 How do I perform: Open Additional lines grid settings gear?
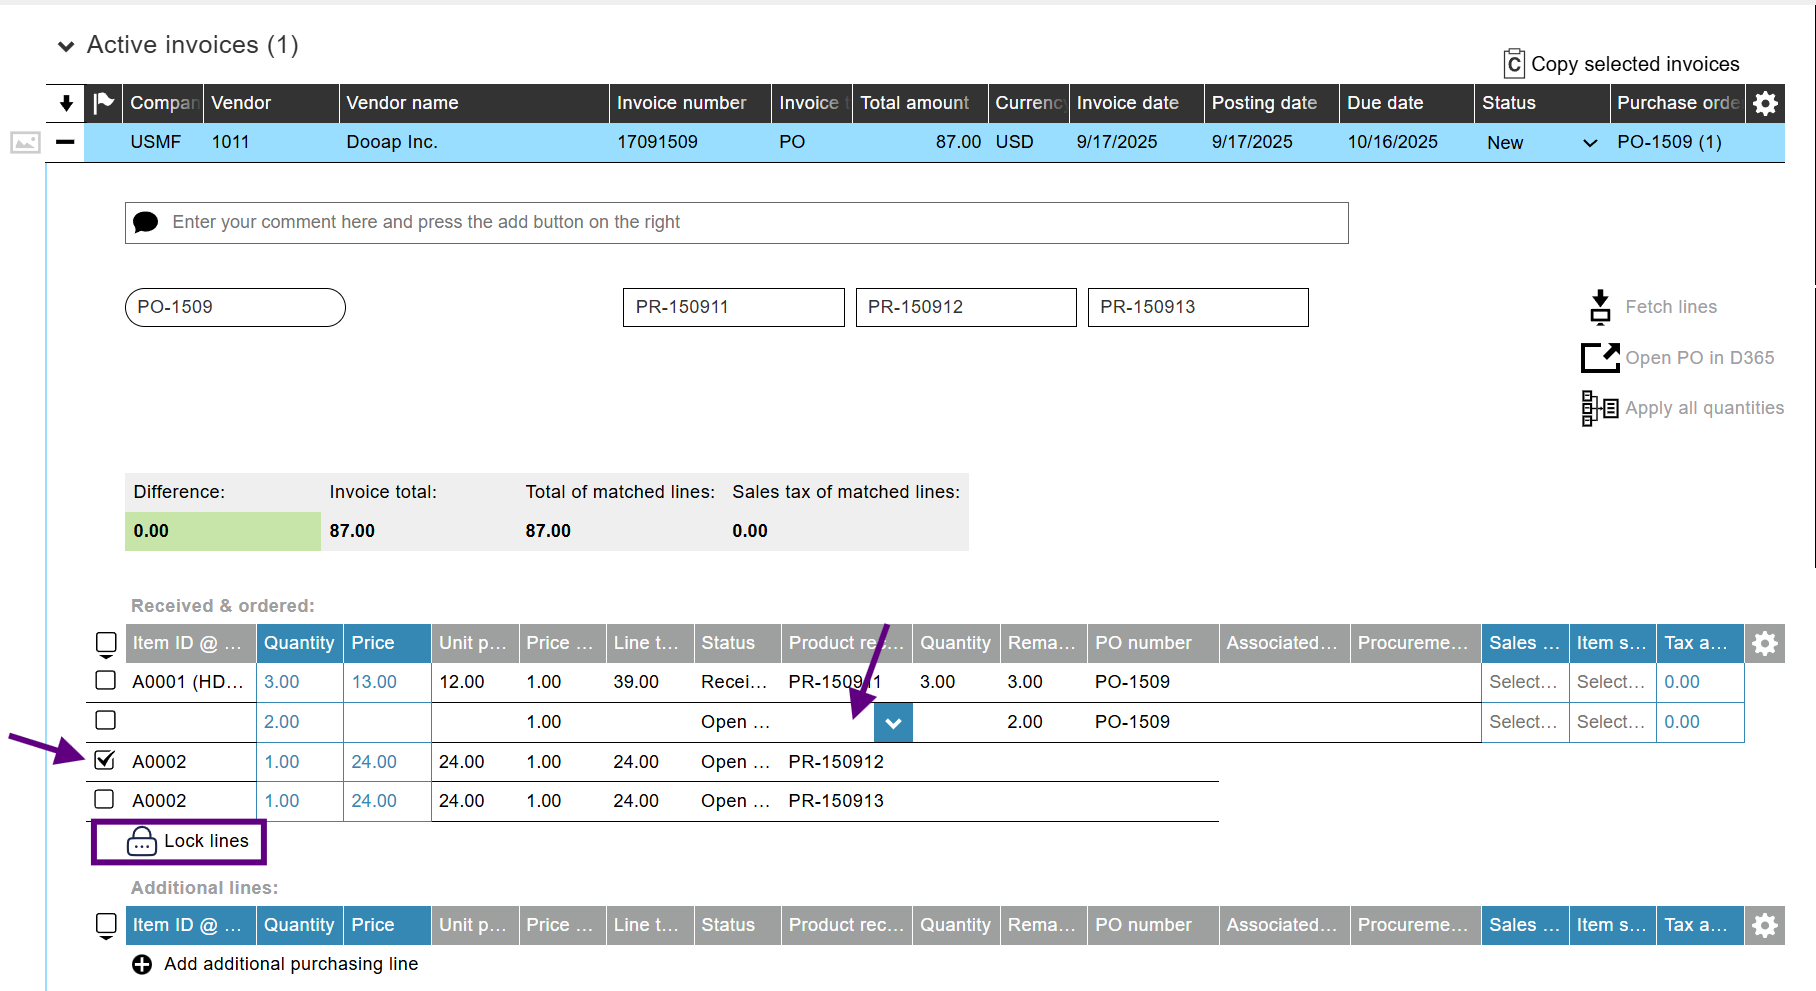point(1765,925)
